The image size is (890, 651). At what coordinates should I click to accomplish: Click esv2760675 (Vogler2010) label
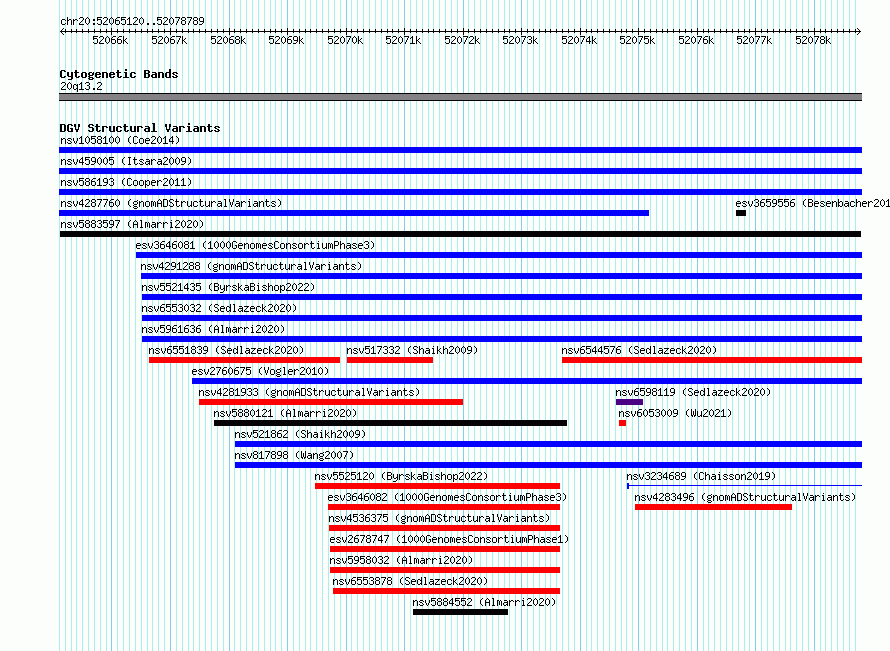pos(260,371)
